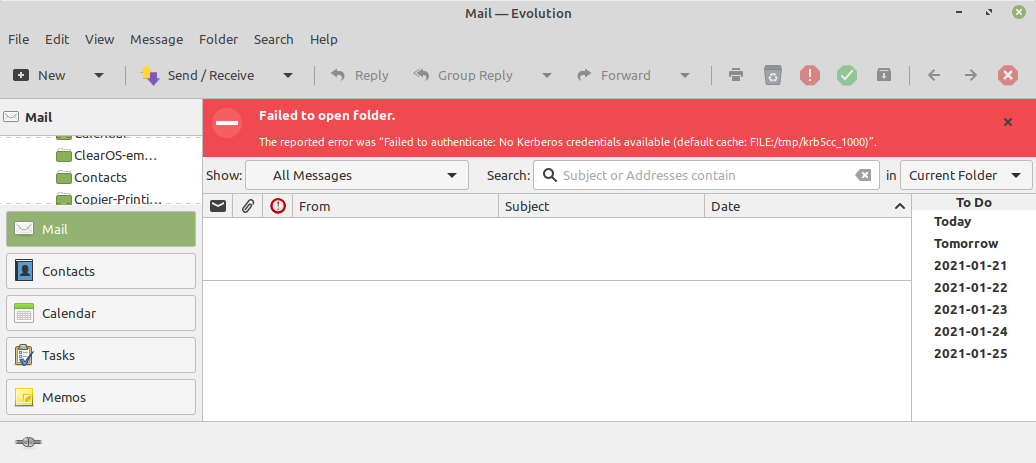
Task: Click the green Not Junk icon
Action: (x=847, y=75)
